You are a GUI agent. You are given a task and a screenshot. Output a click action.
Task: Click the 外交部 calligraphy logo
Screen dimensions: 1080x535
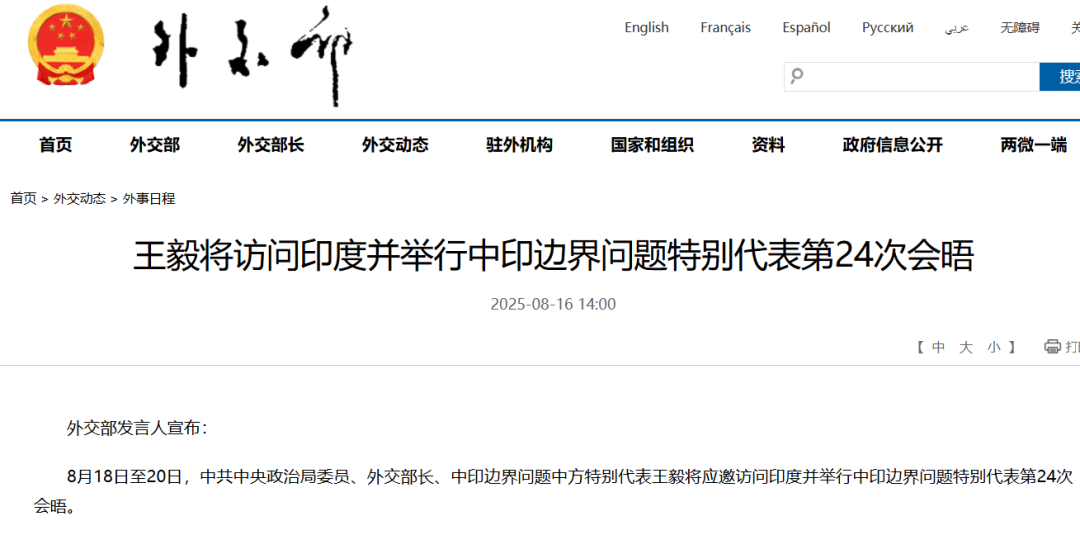pyautogui.click(x=253, y=55)
